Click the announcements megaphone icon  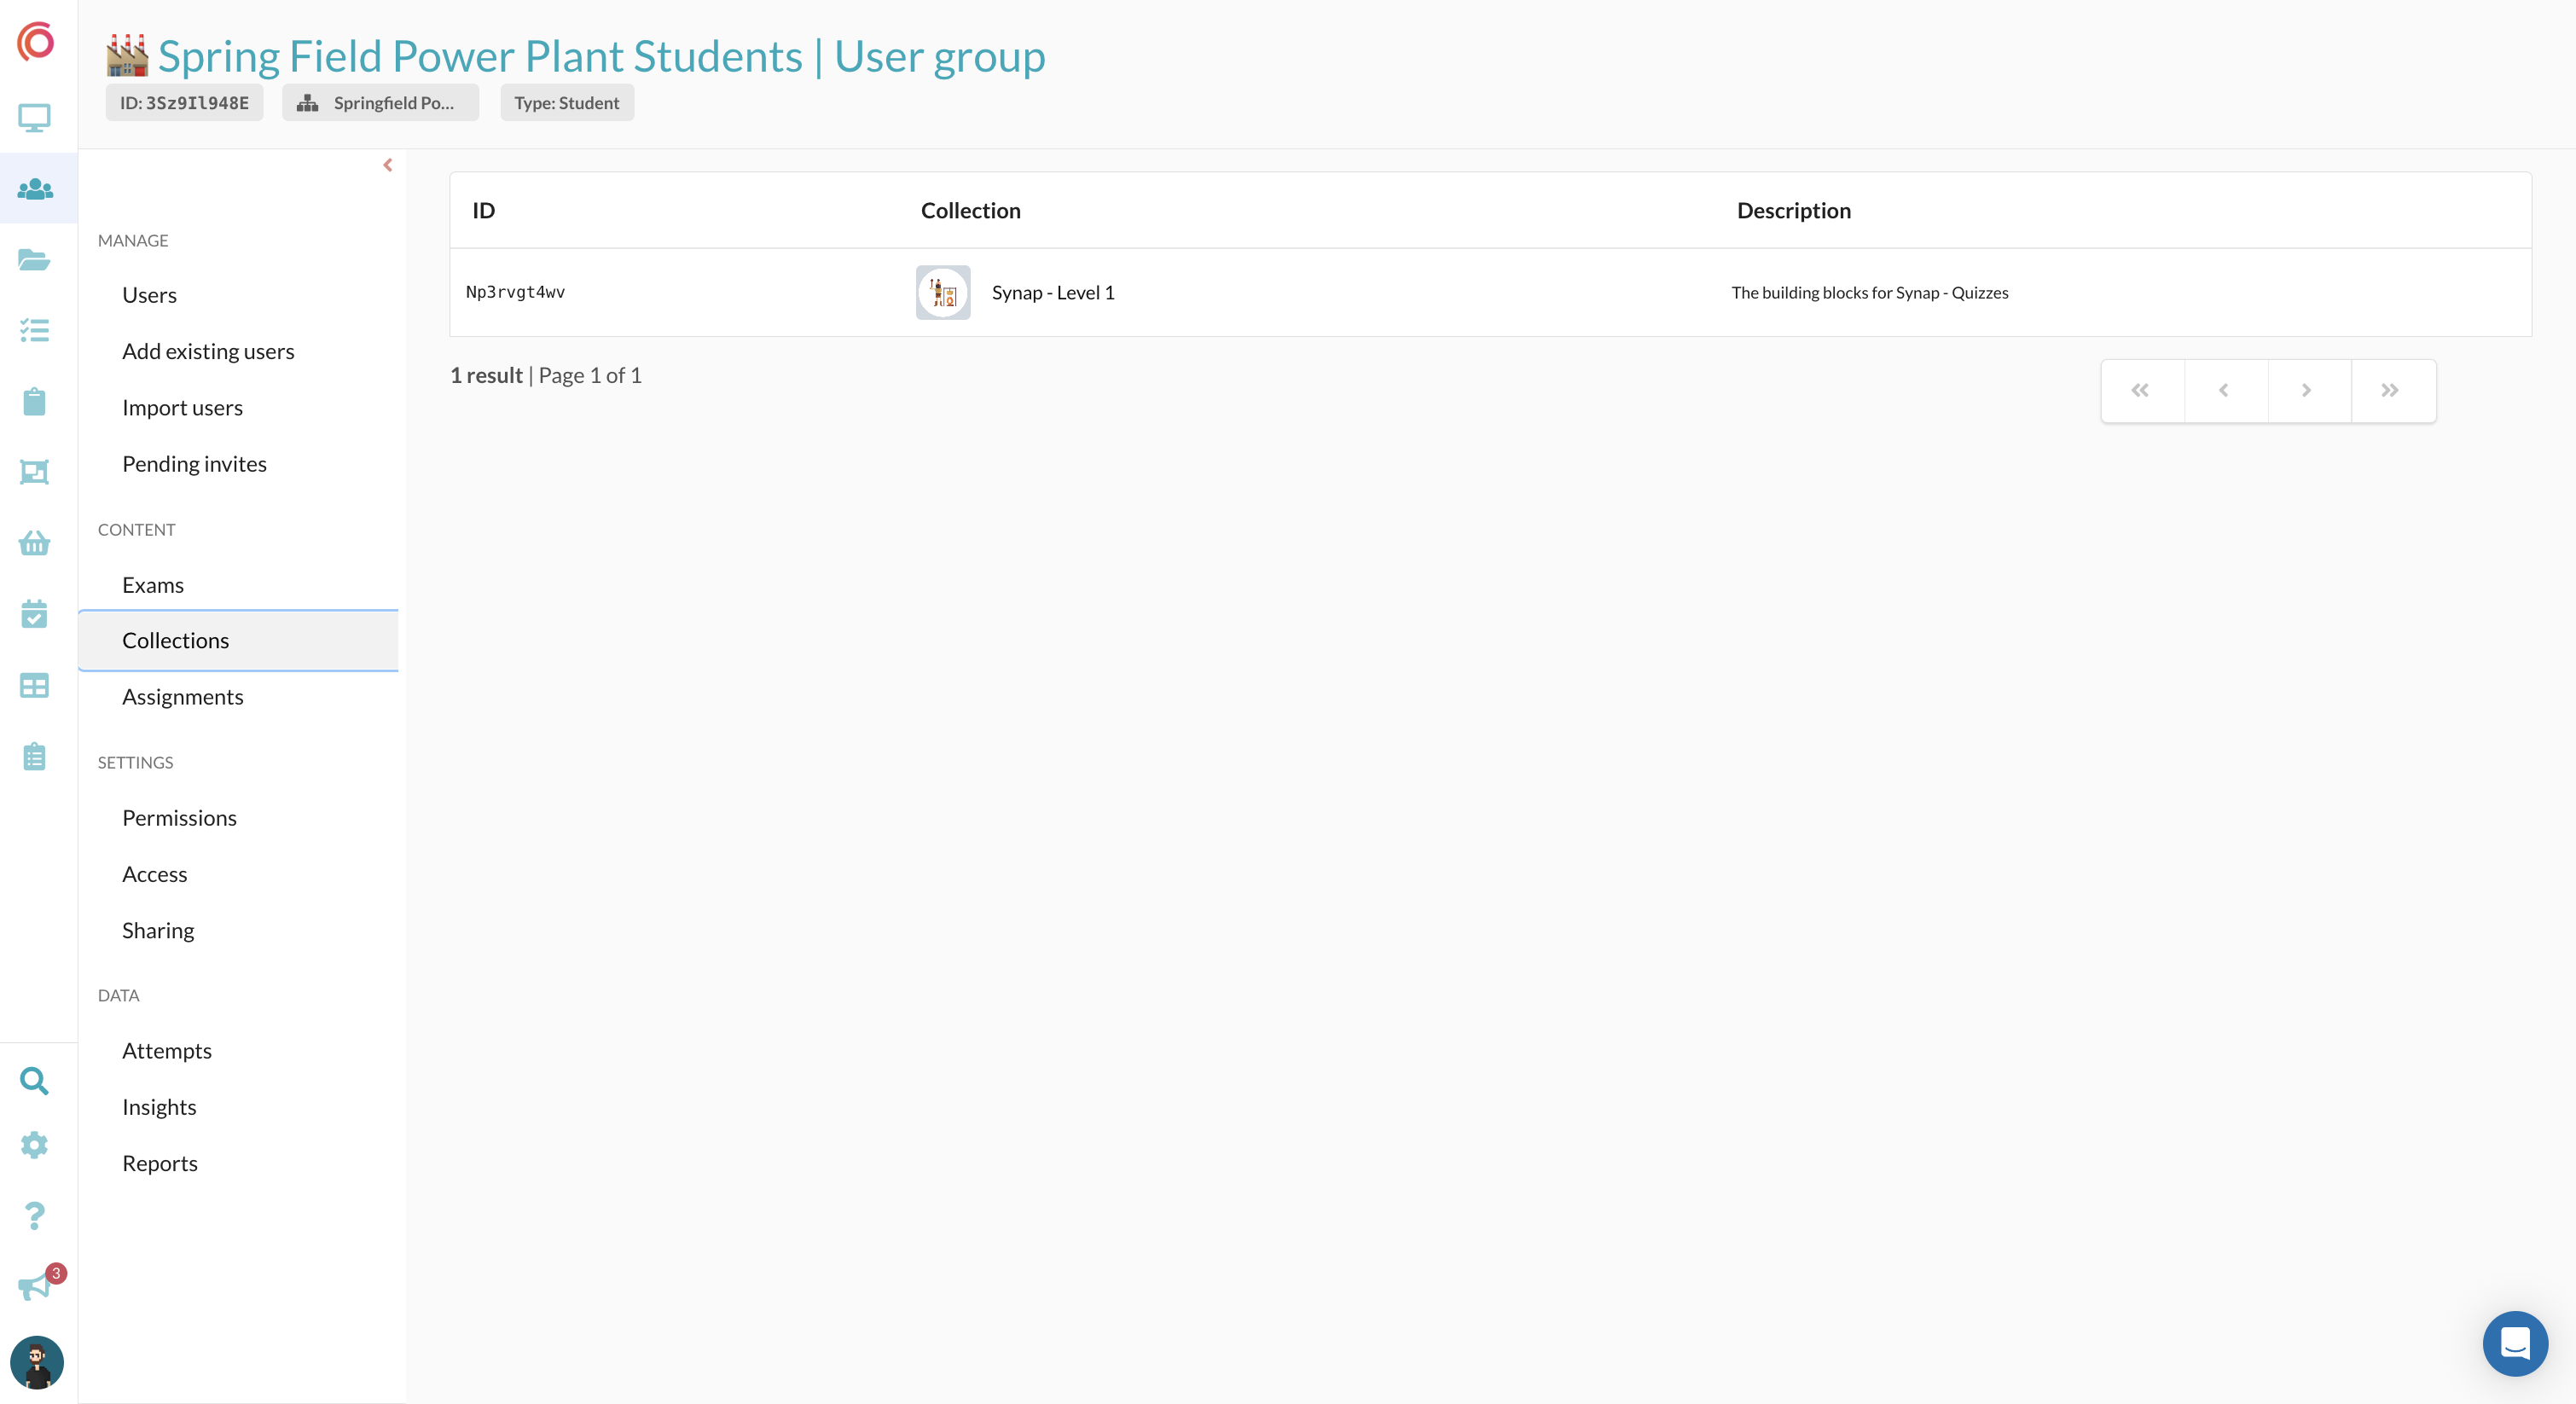click(x=35, y=1286)
